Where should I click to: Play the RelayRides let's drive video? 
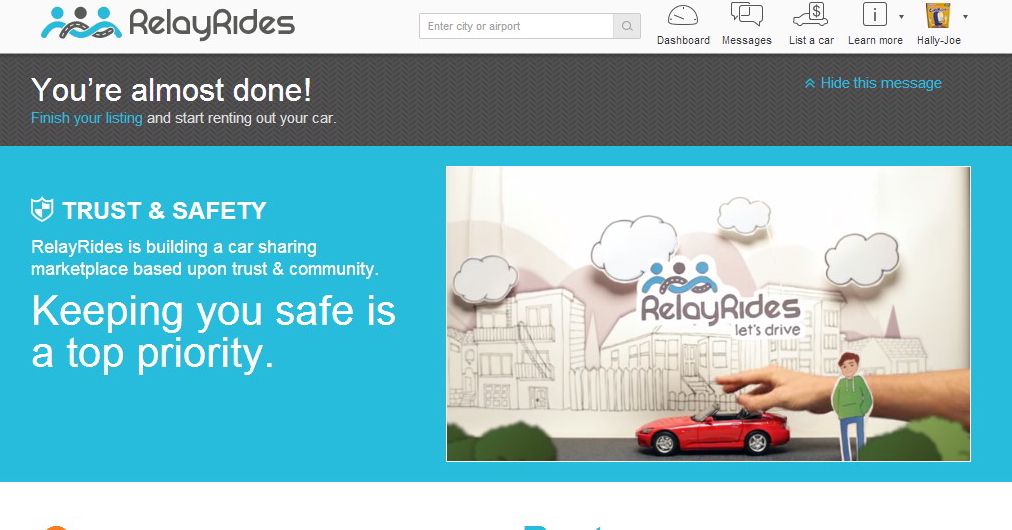[708, 314]
